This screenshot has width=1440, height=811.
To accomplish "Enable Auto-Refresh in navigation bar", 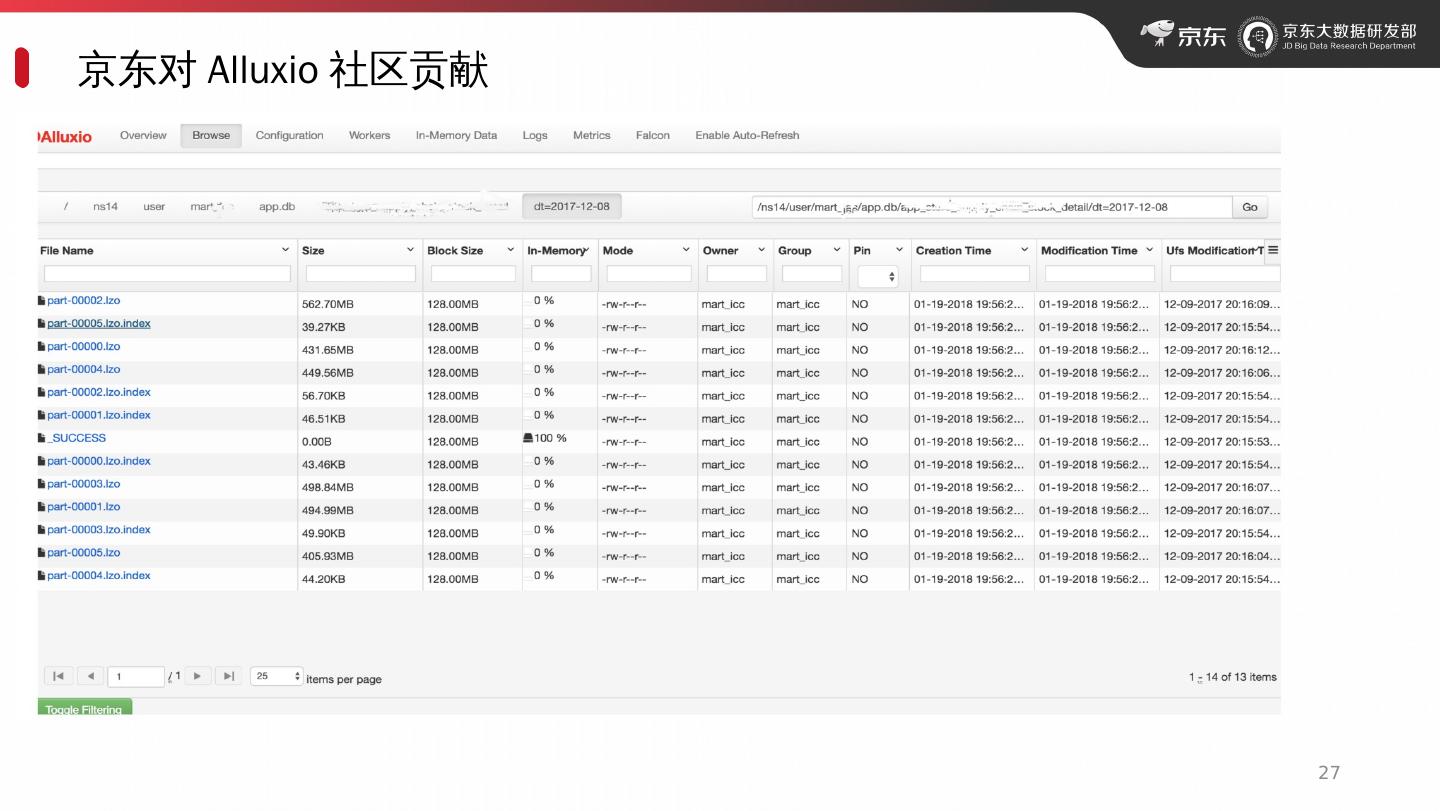I will click(747, 136).
